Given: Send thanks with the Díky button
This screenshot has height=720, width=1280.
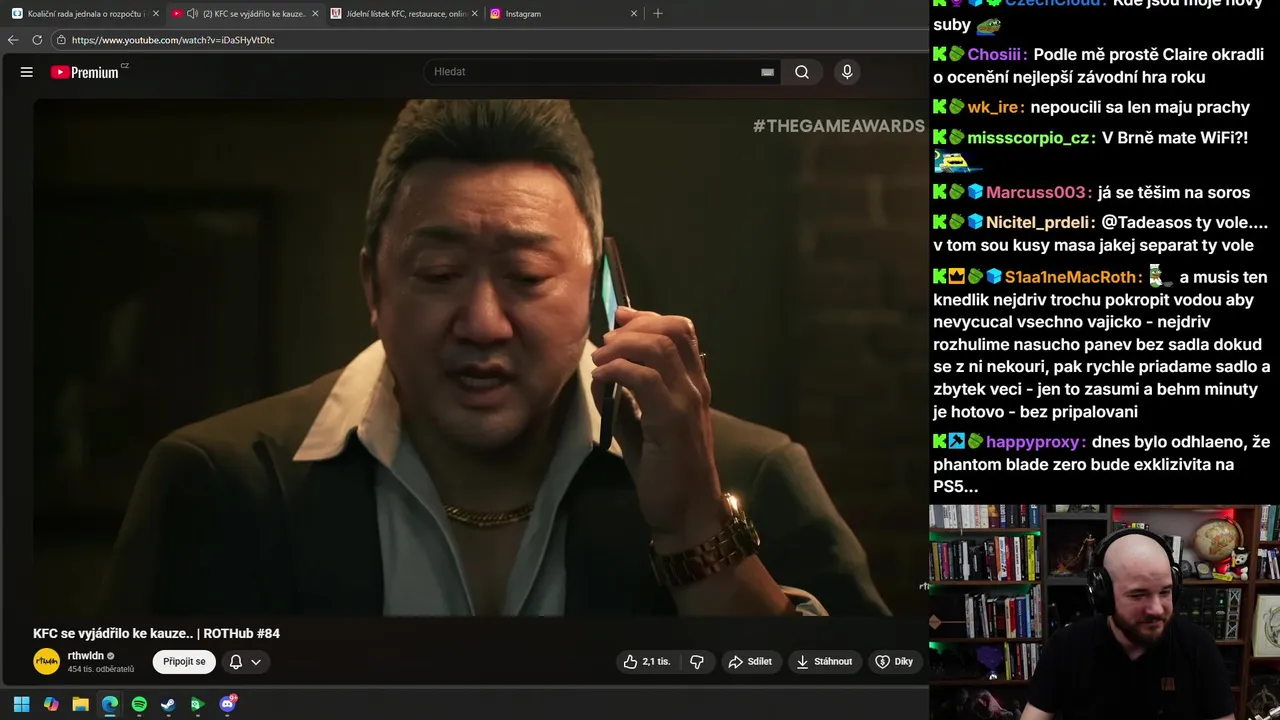Looking at the screenshot, I should tap(894, 662).
